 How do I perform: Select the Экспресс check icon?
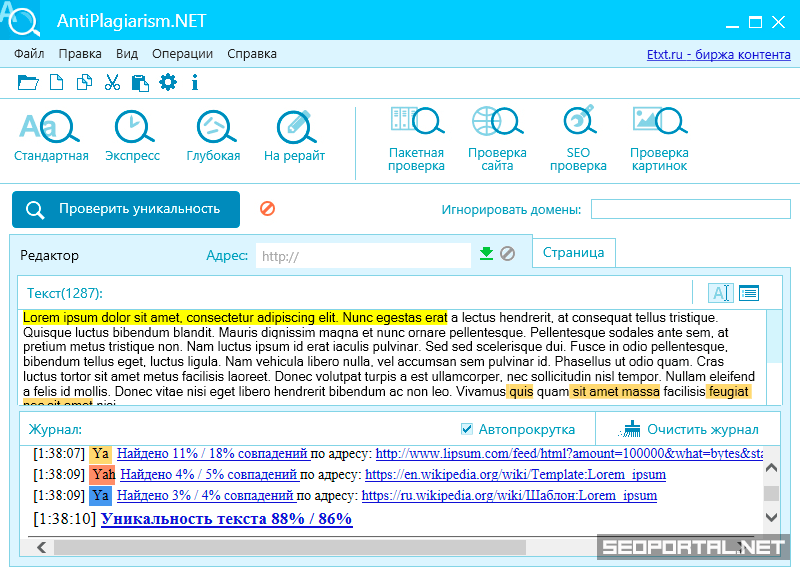point(132,135)
